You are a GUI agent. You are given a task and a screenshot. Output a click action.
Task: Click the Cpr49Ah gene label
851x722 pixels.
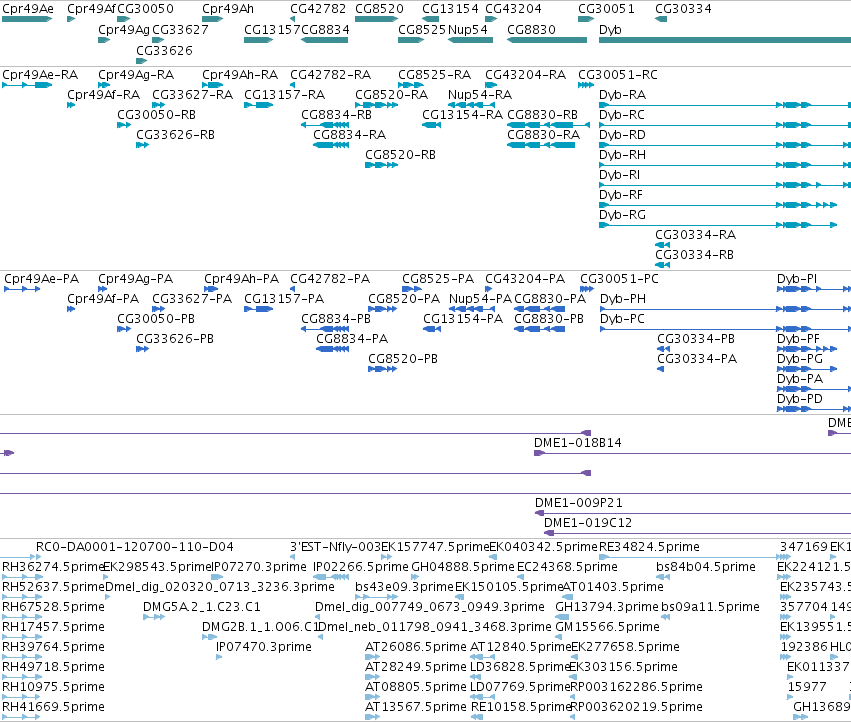(228, 9)
